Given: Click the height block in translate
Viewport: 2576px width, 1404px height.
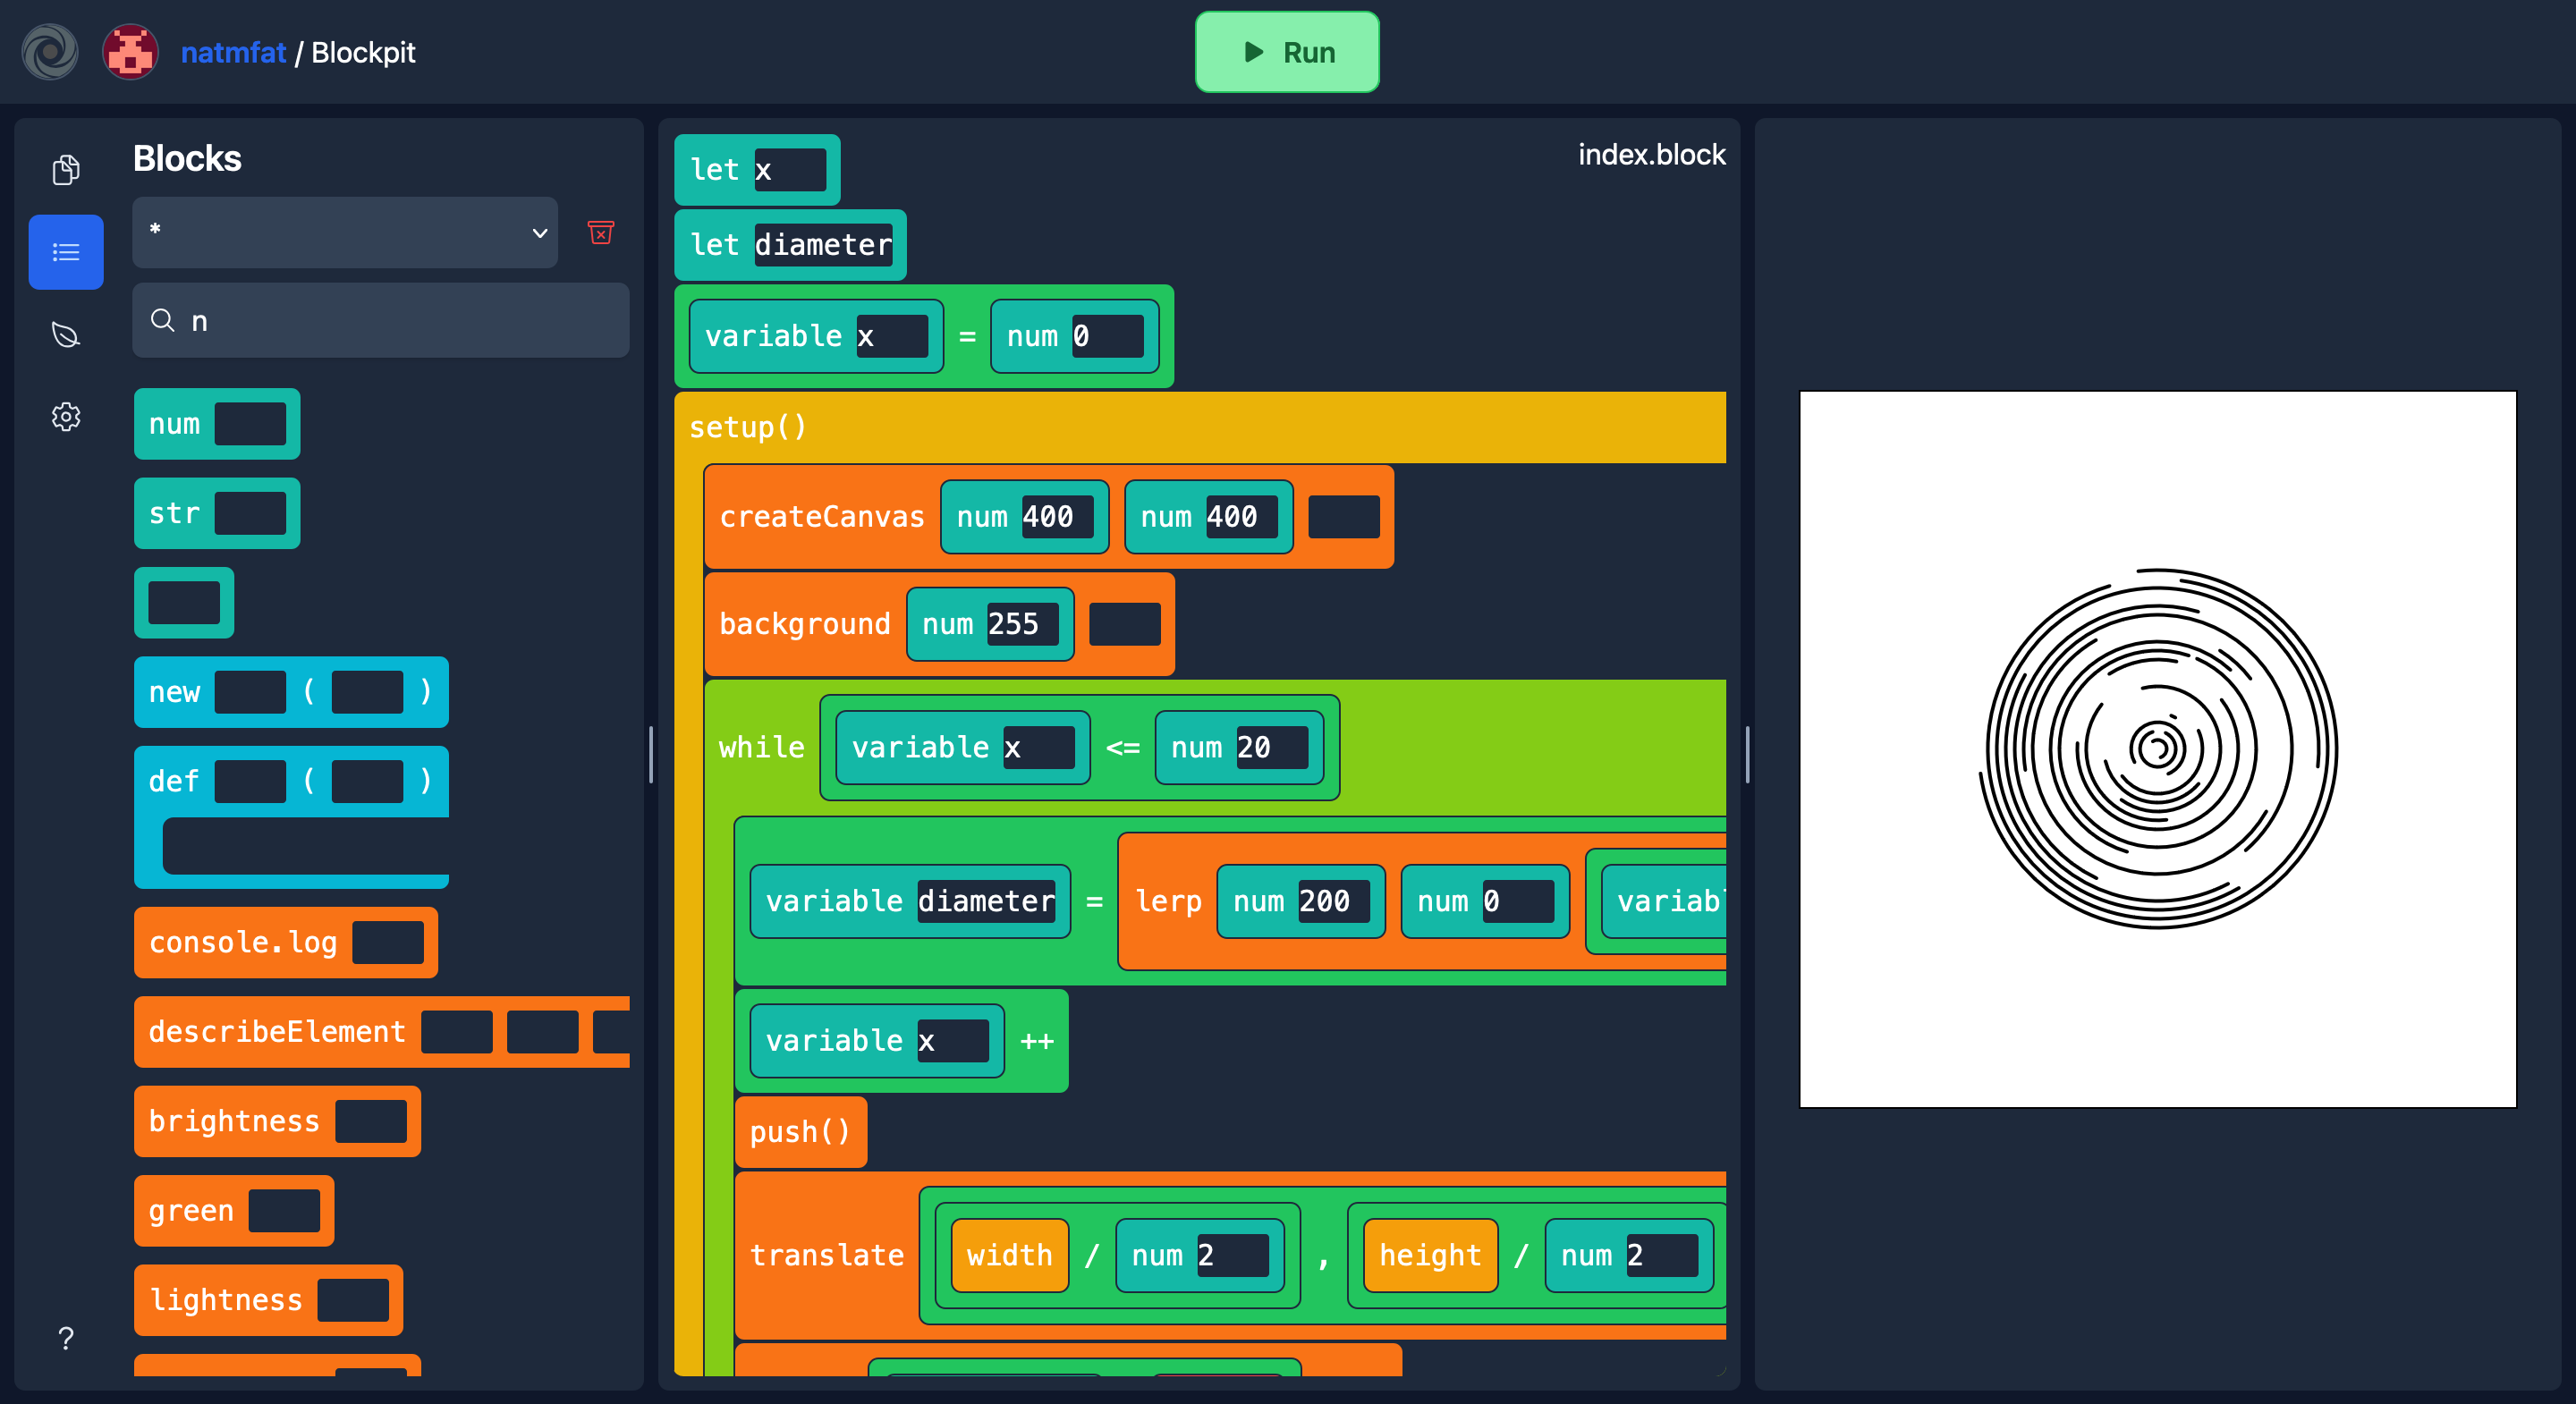Looking at the screenshot, I should click(1431, 1256).
